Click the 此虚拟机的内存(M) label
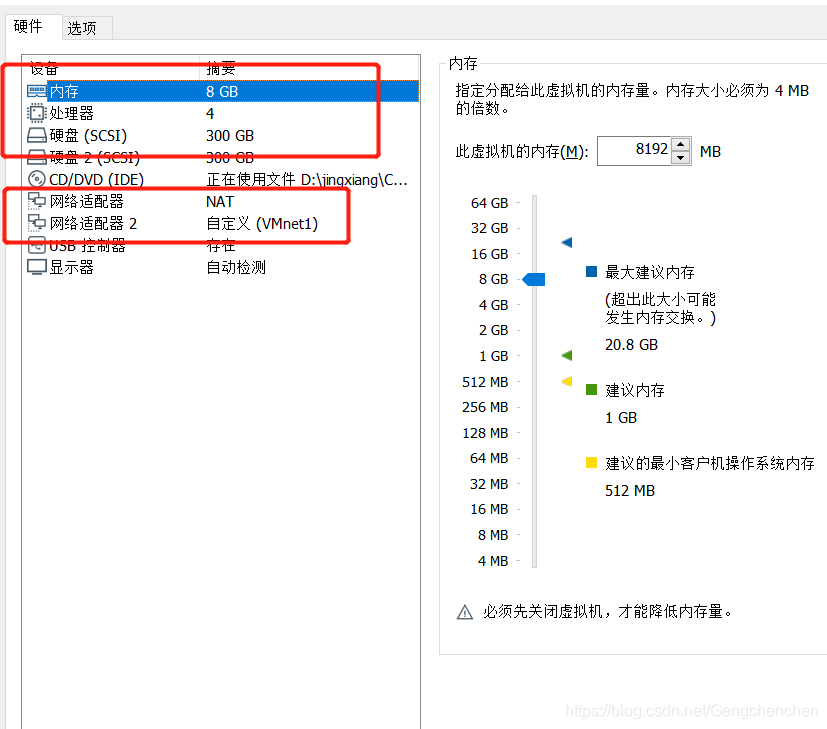 pyautogui.click(x=522, y=152)
